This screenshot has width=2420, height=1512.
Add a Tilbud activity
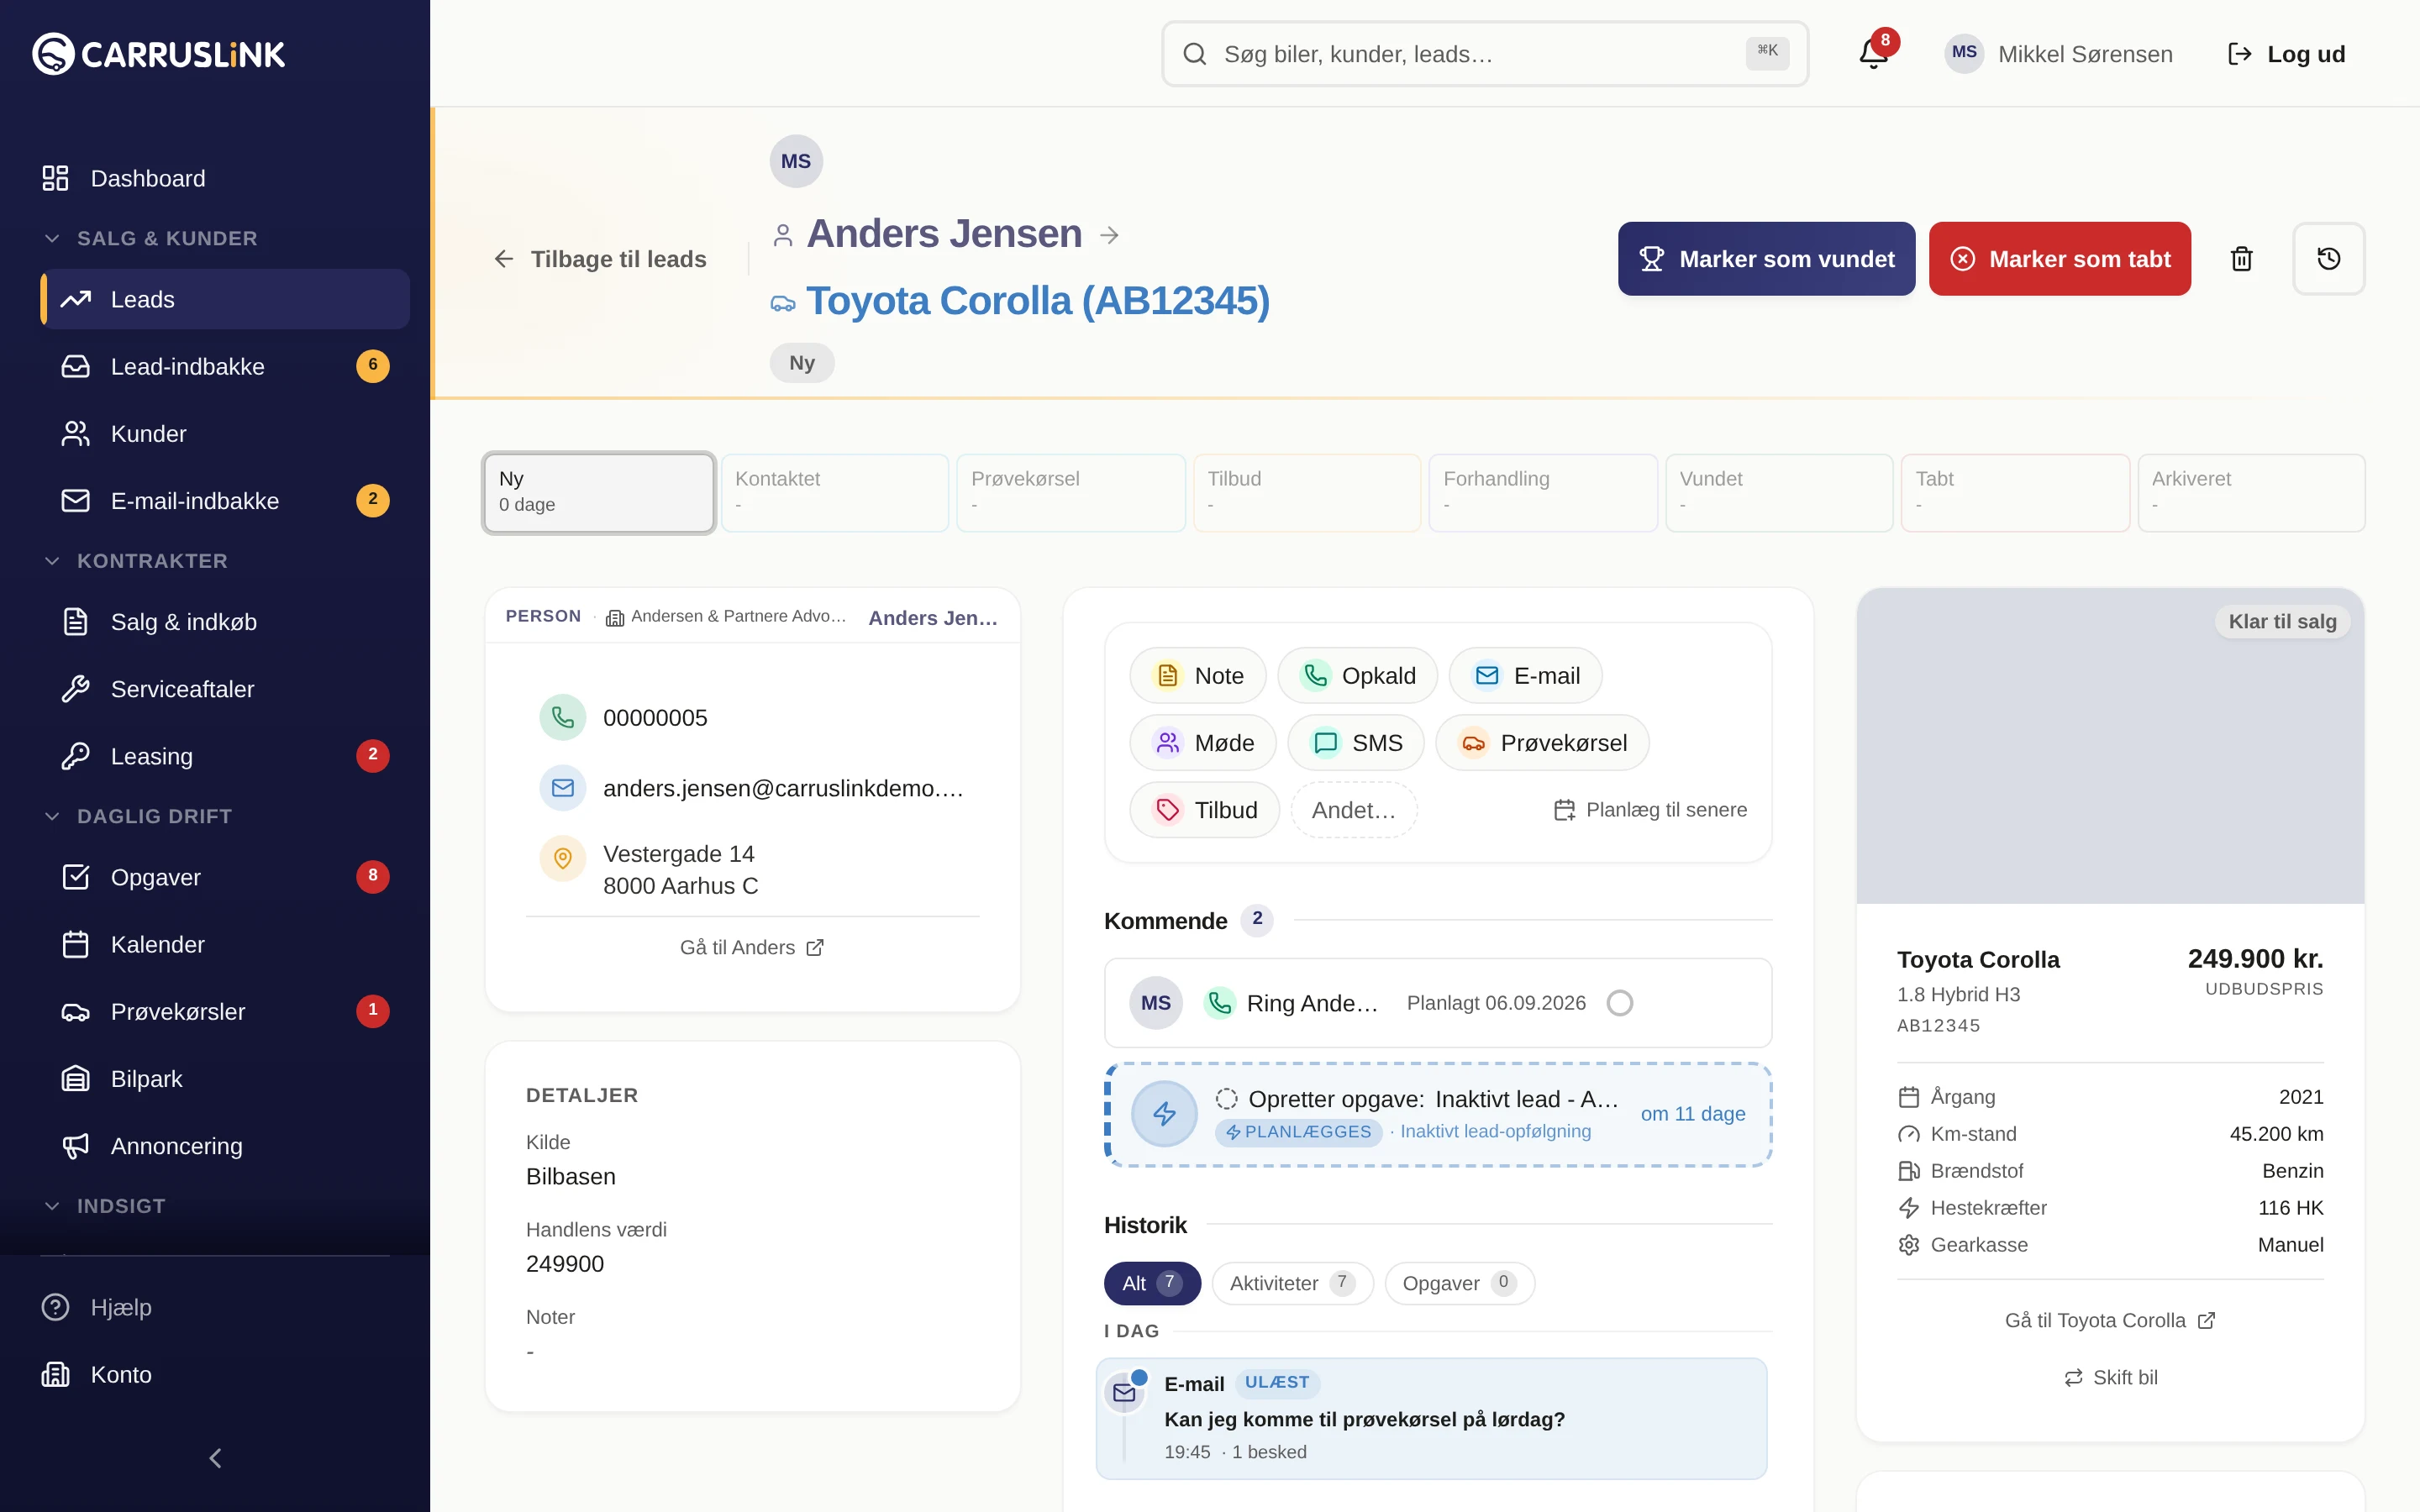pos(1204,810)
